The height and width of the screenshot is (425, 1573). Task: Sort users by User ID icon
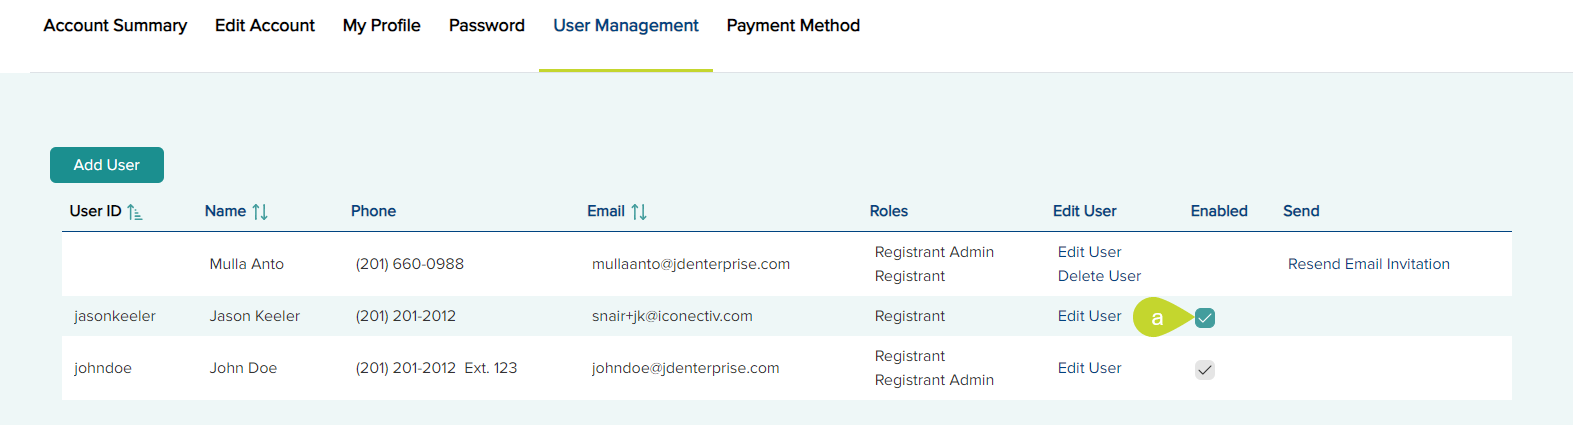[x=135, y=212]
